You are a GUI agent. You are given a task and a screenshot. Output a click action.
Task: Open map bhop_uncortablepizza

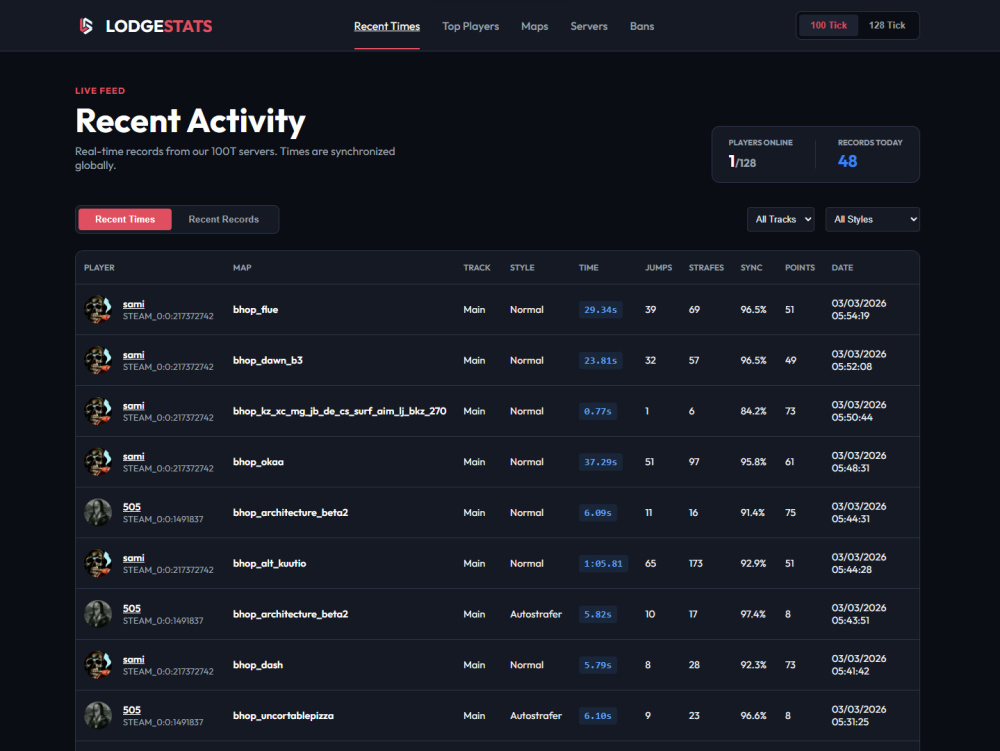283,716
